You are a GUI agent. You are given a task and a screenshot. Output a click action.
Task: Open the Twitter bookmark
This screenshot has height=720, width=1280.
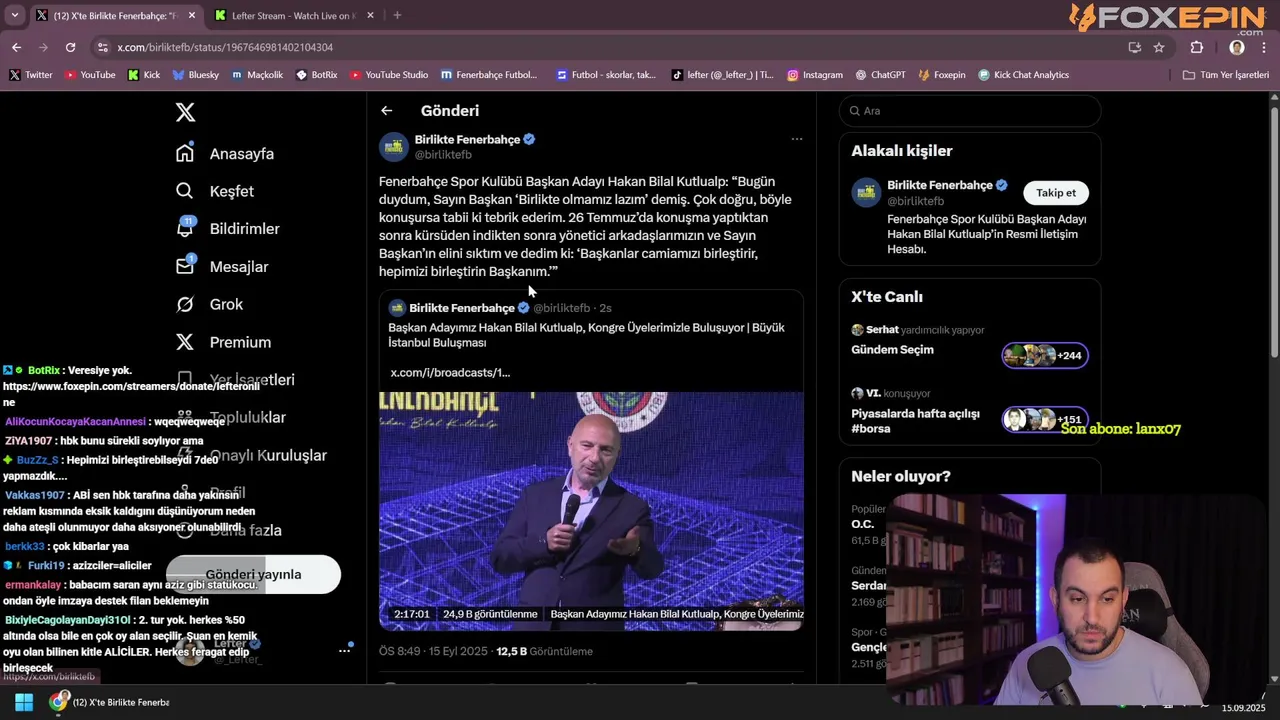(x=30, y=75)
